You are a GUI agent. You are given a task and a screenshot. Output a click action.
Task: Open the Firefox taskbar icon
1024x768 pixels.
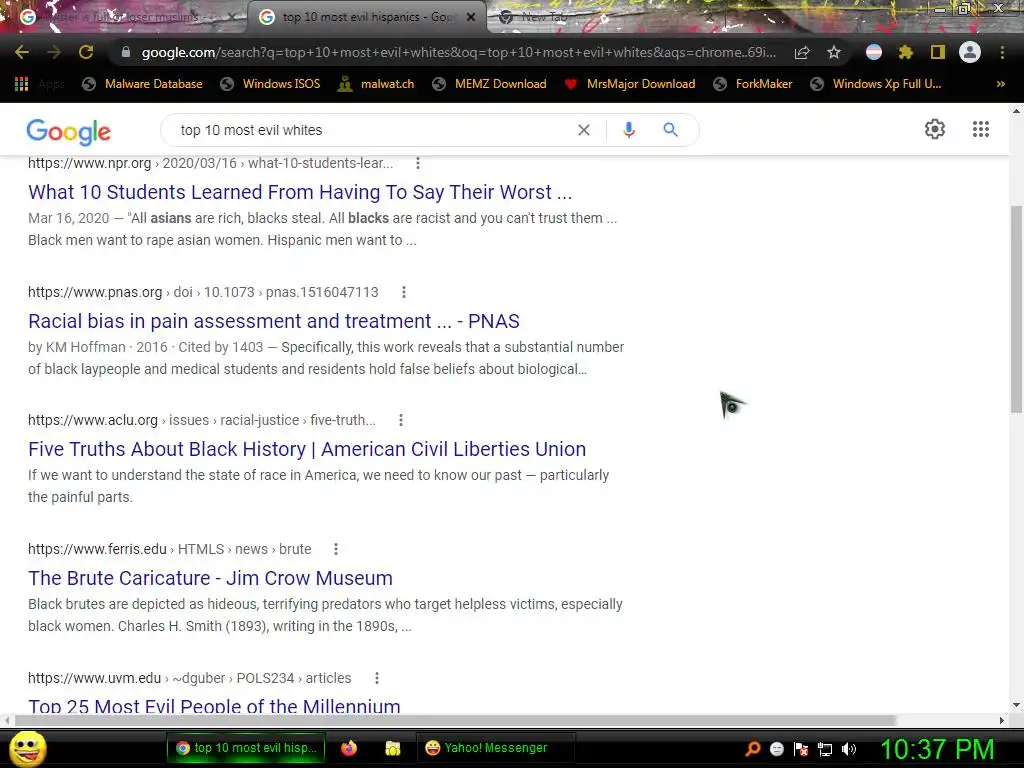coord(349,748)
